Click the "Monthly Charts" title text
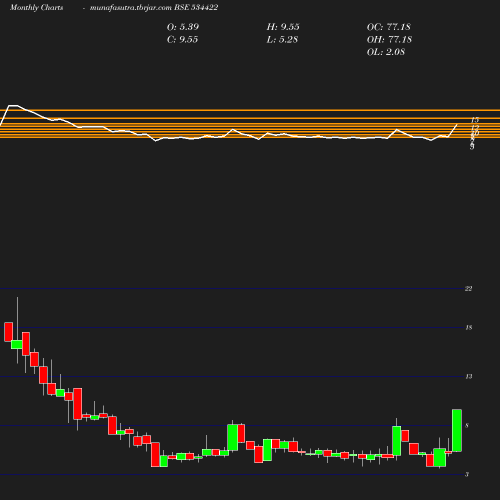500x500 pixels. coord(36,7)
